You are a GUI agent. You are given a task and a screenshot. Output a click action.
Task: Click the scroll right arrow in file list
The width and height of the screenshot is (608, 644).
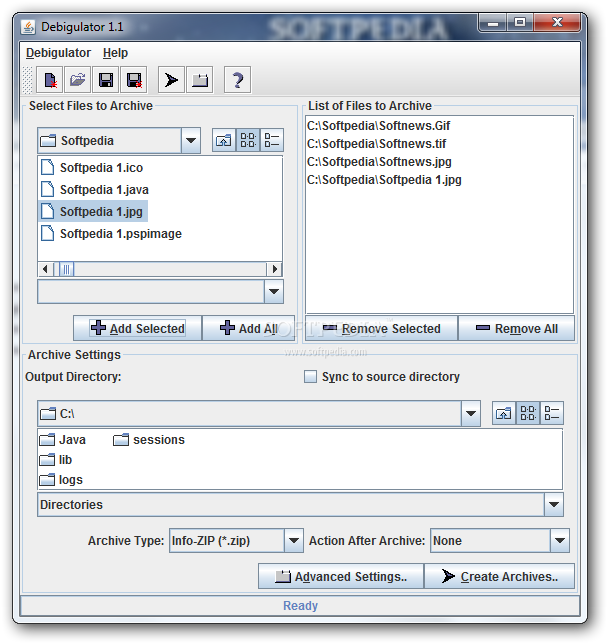point(275,269)
